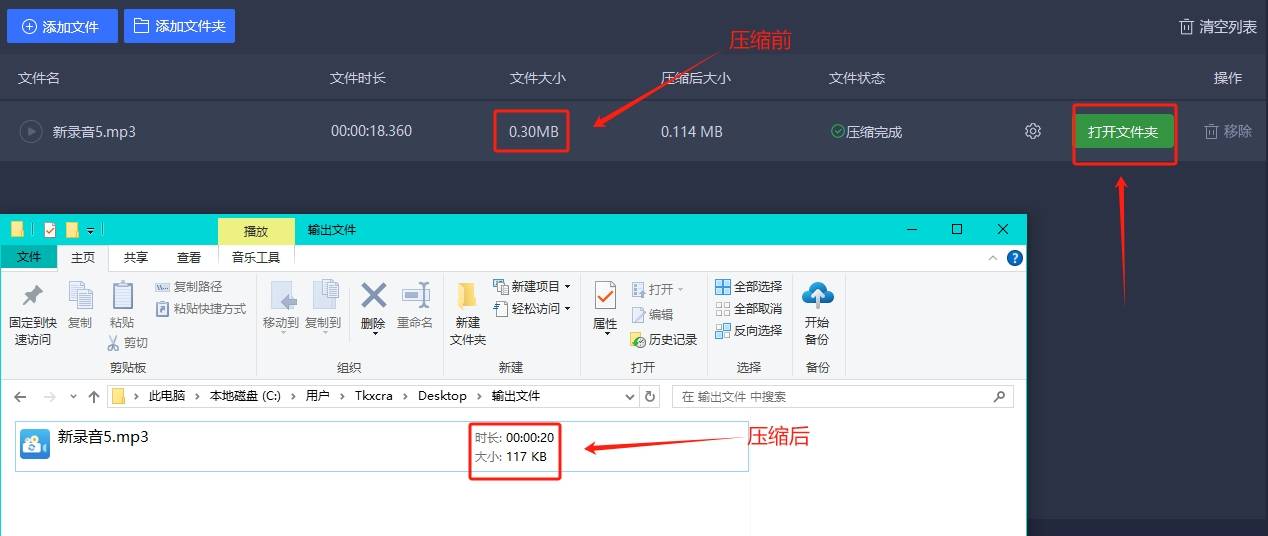Go forward with the Explorer forward arrow
Screen dimensions: 1268x536
(x=48, y=397)
